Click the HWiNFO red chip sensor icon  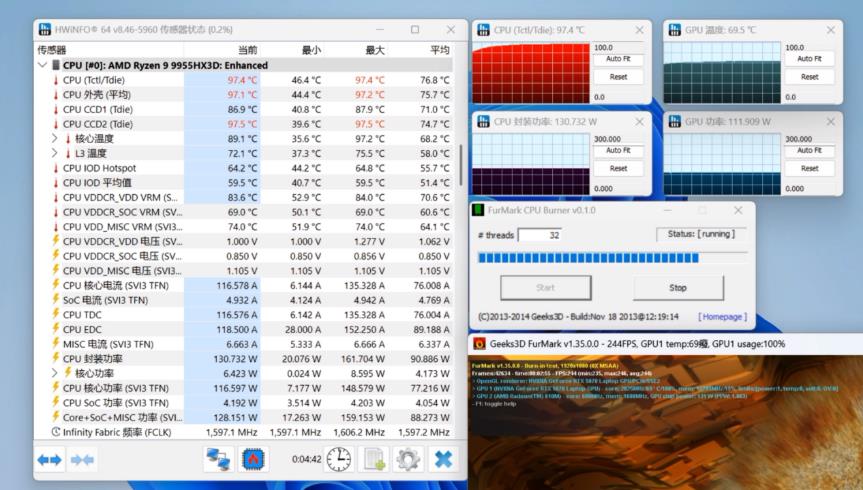[x=253, y=459]
